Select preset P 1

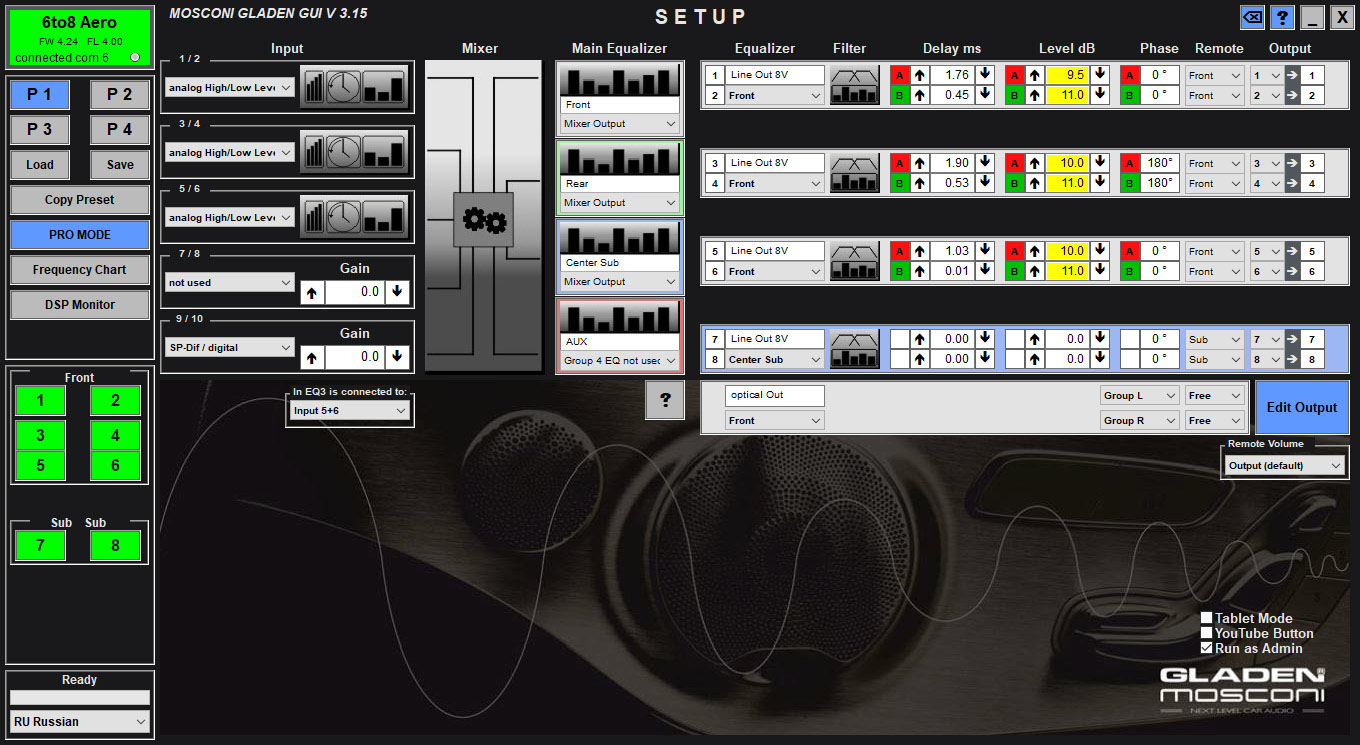click(40, 94)
